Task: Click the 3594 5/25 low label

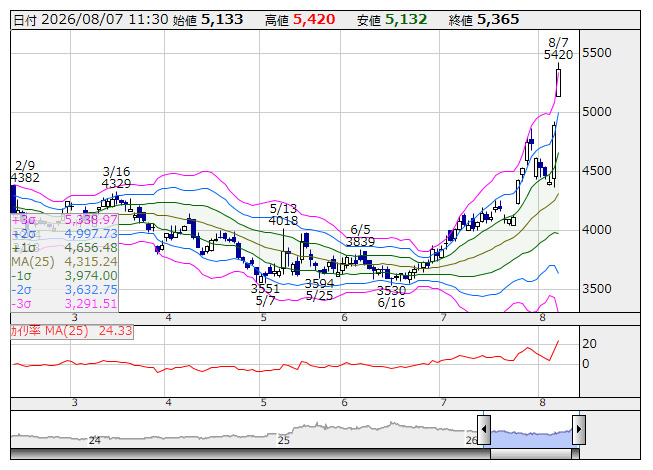Action: pos(319,290)
